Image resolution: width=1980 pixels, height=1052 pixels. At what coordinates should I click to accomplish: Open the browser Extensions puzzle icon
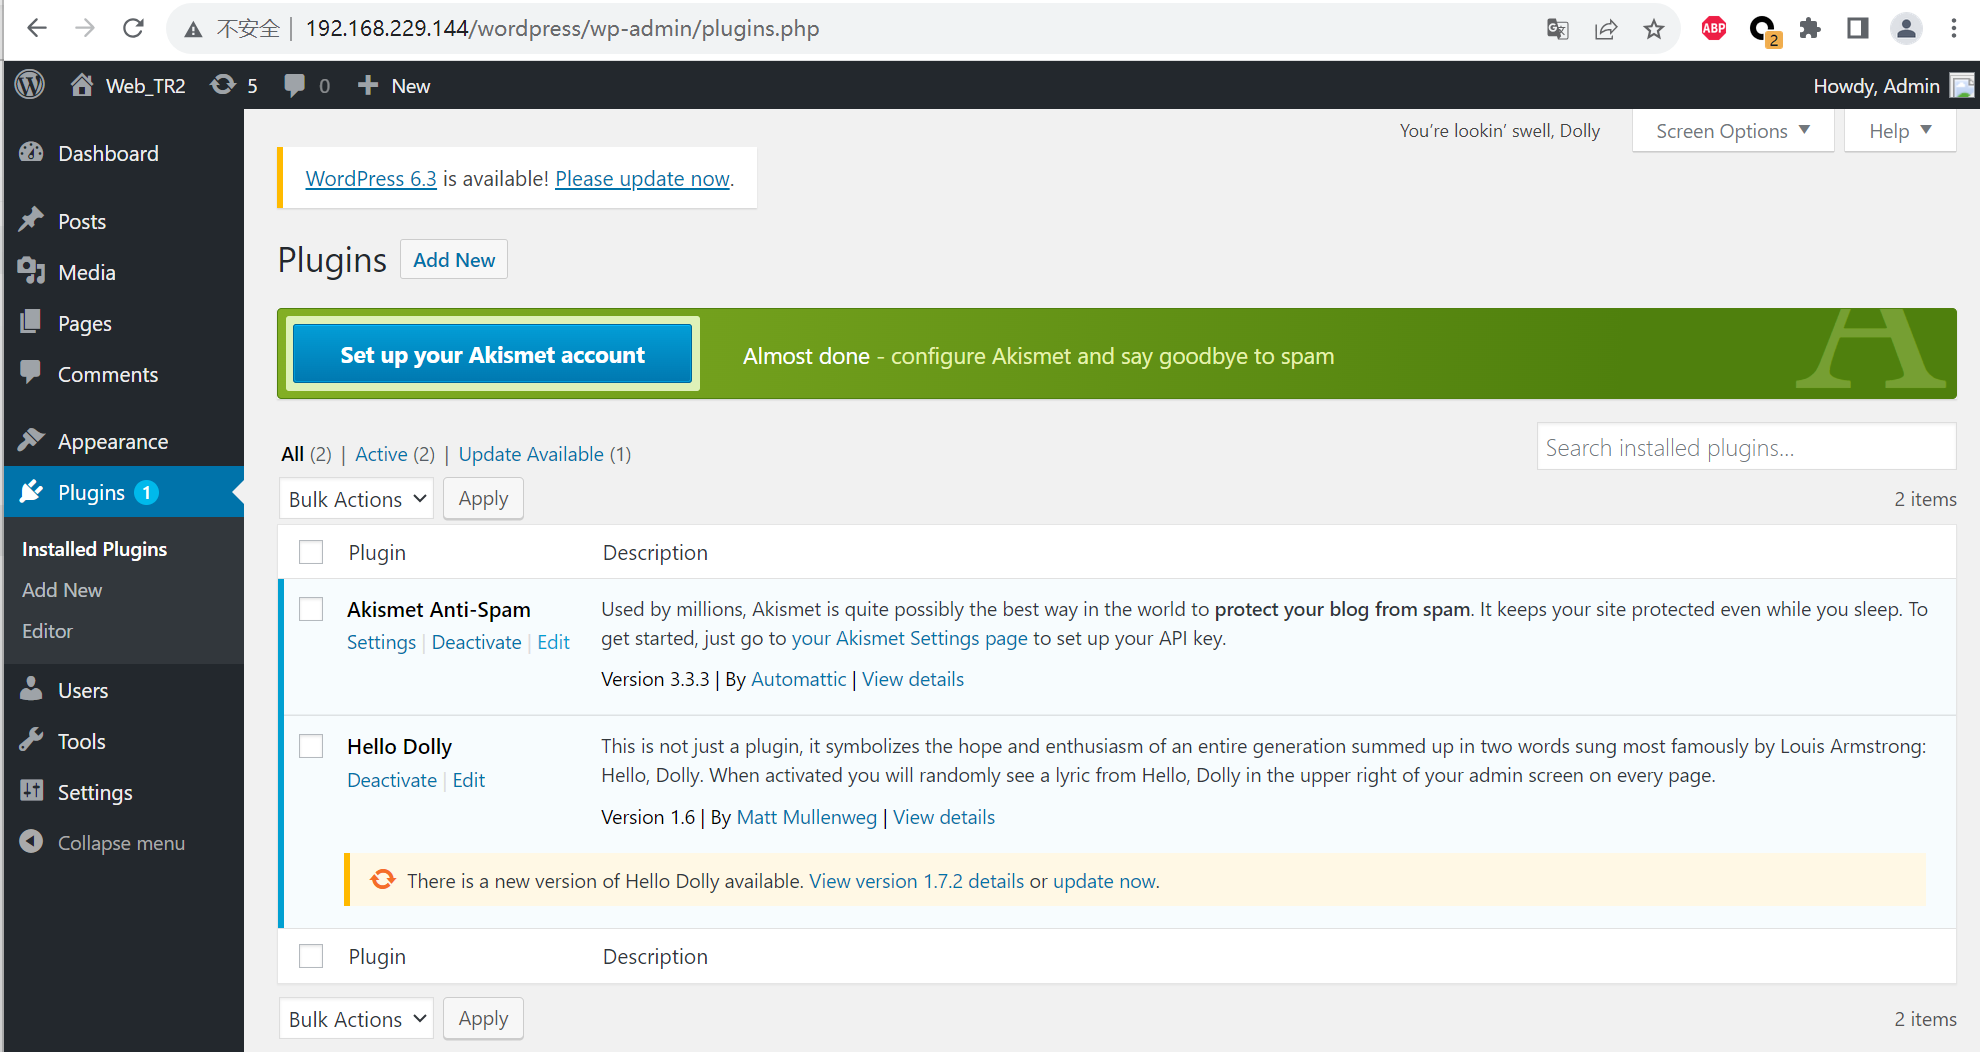1810,29
